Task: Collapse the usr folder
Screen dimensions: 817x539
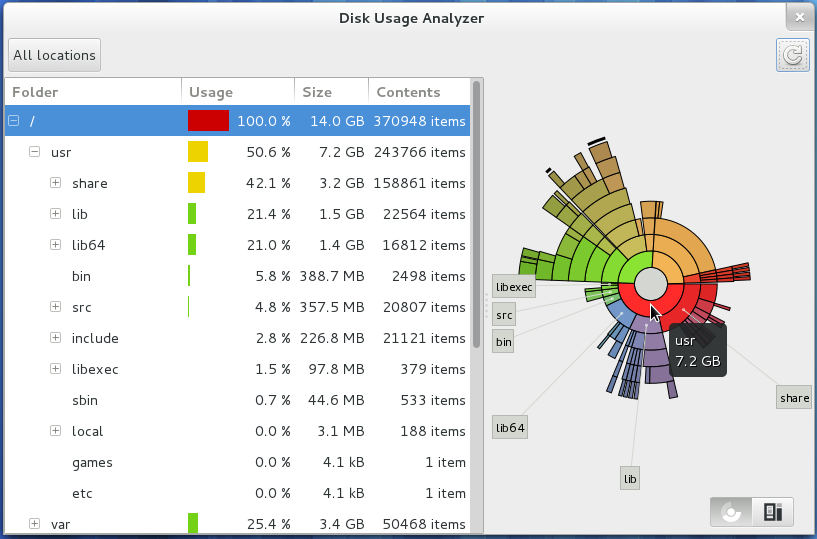Action: [34, 152]
